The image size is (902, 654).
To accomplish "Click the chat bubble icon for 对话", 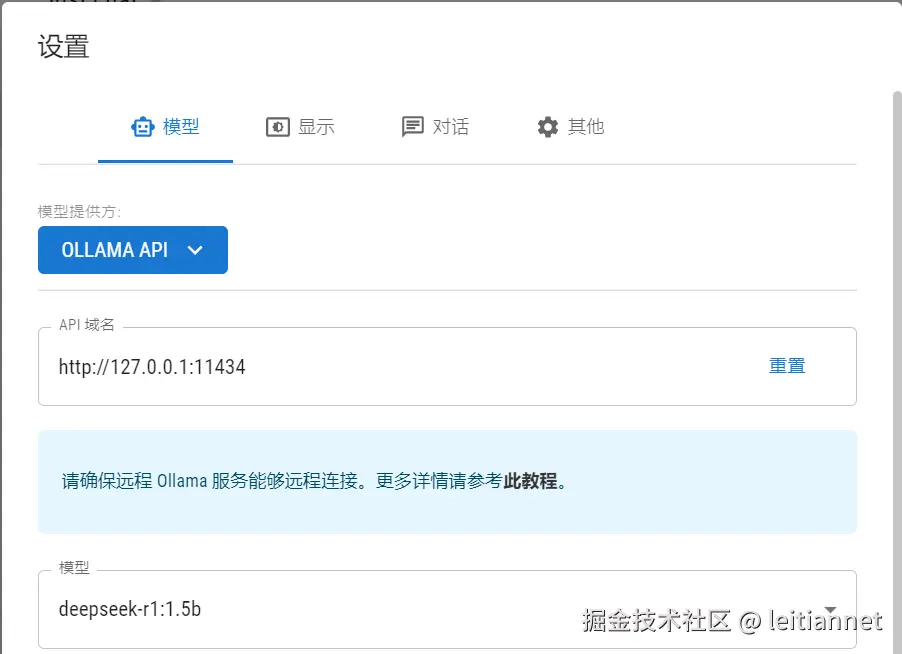I will click(x=412, y=127).
